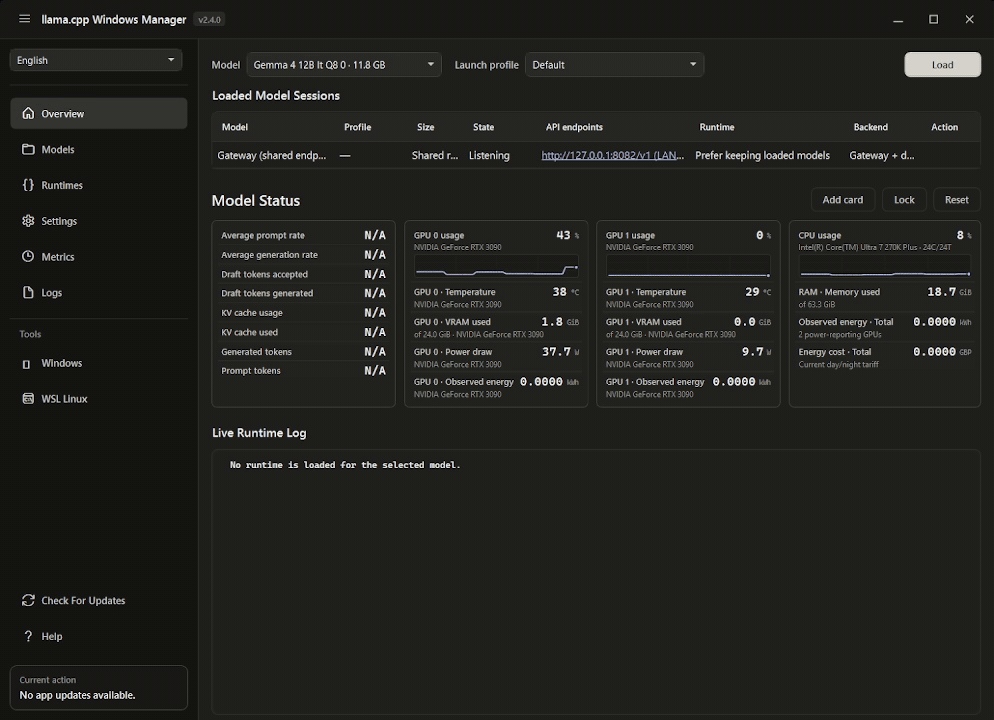Viewport: 994px width, 720px height.
Task: Click the GPU 1 usage graph
Action: coord(688,266)
